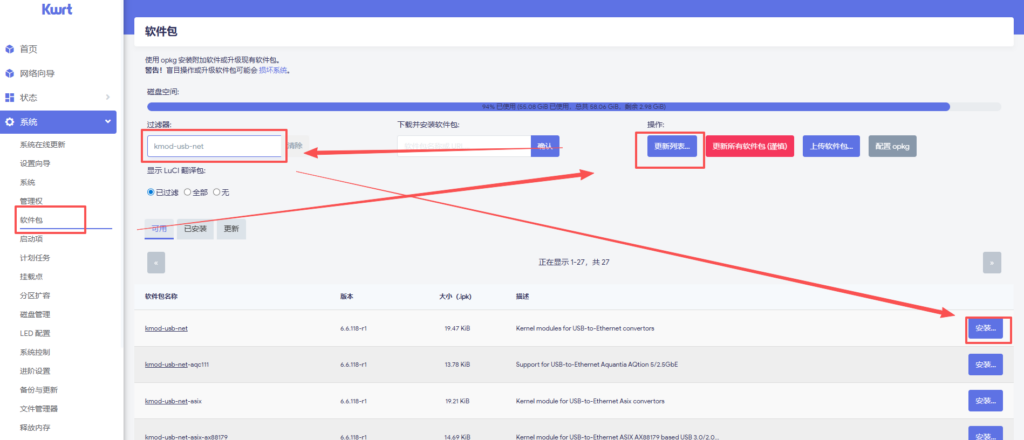The height and width of the screenshot is (440, 1024).
Task: Click description mentioning Aquantia AQtion 5/2.5GbE
Action: click(597, 364)
